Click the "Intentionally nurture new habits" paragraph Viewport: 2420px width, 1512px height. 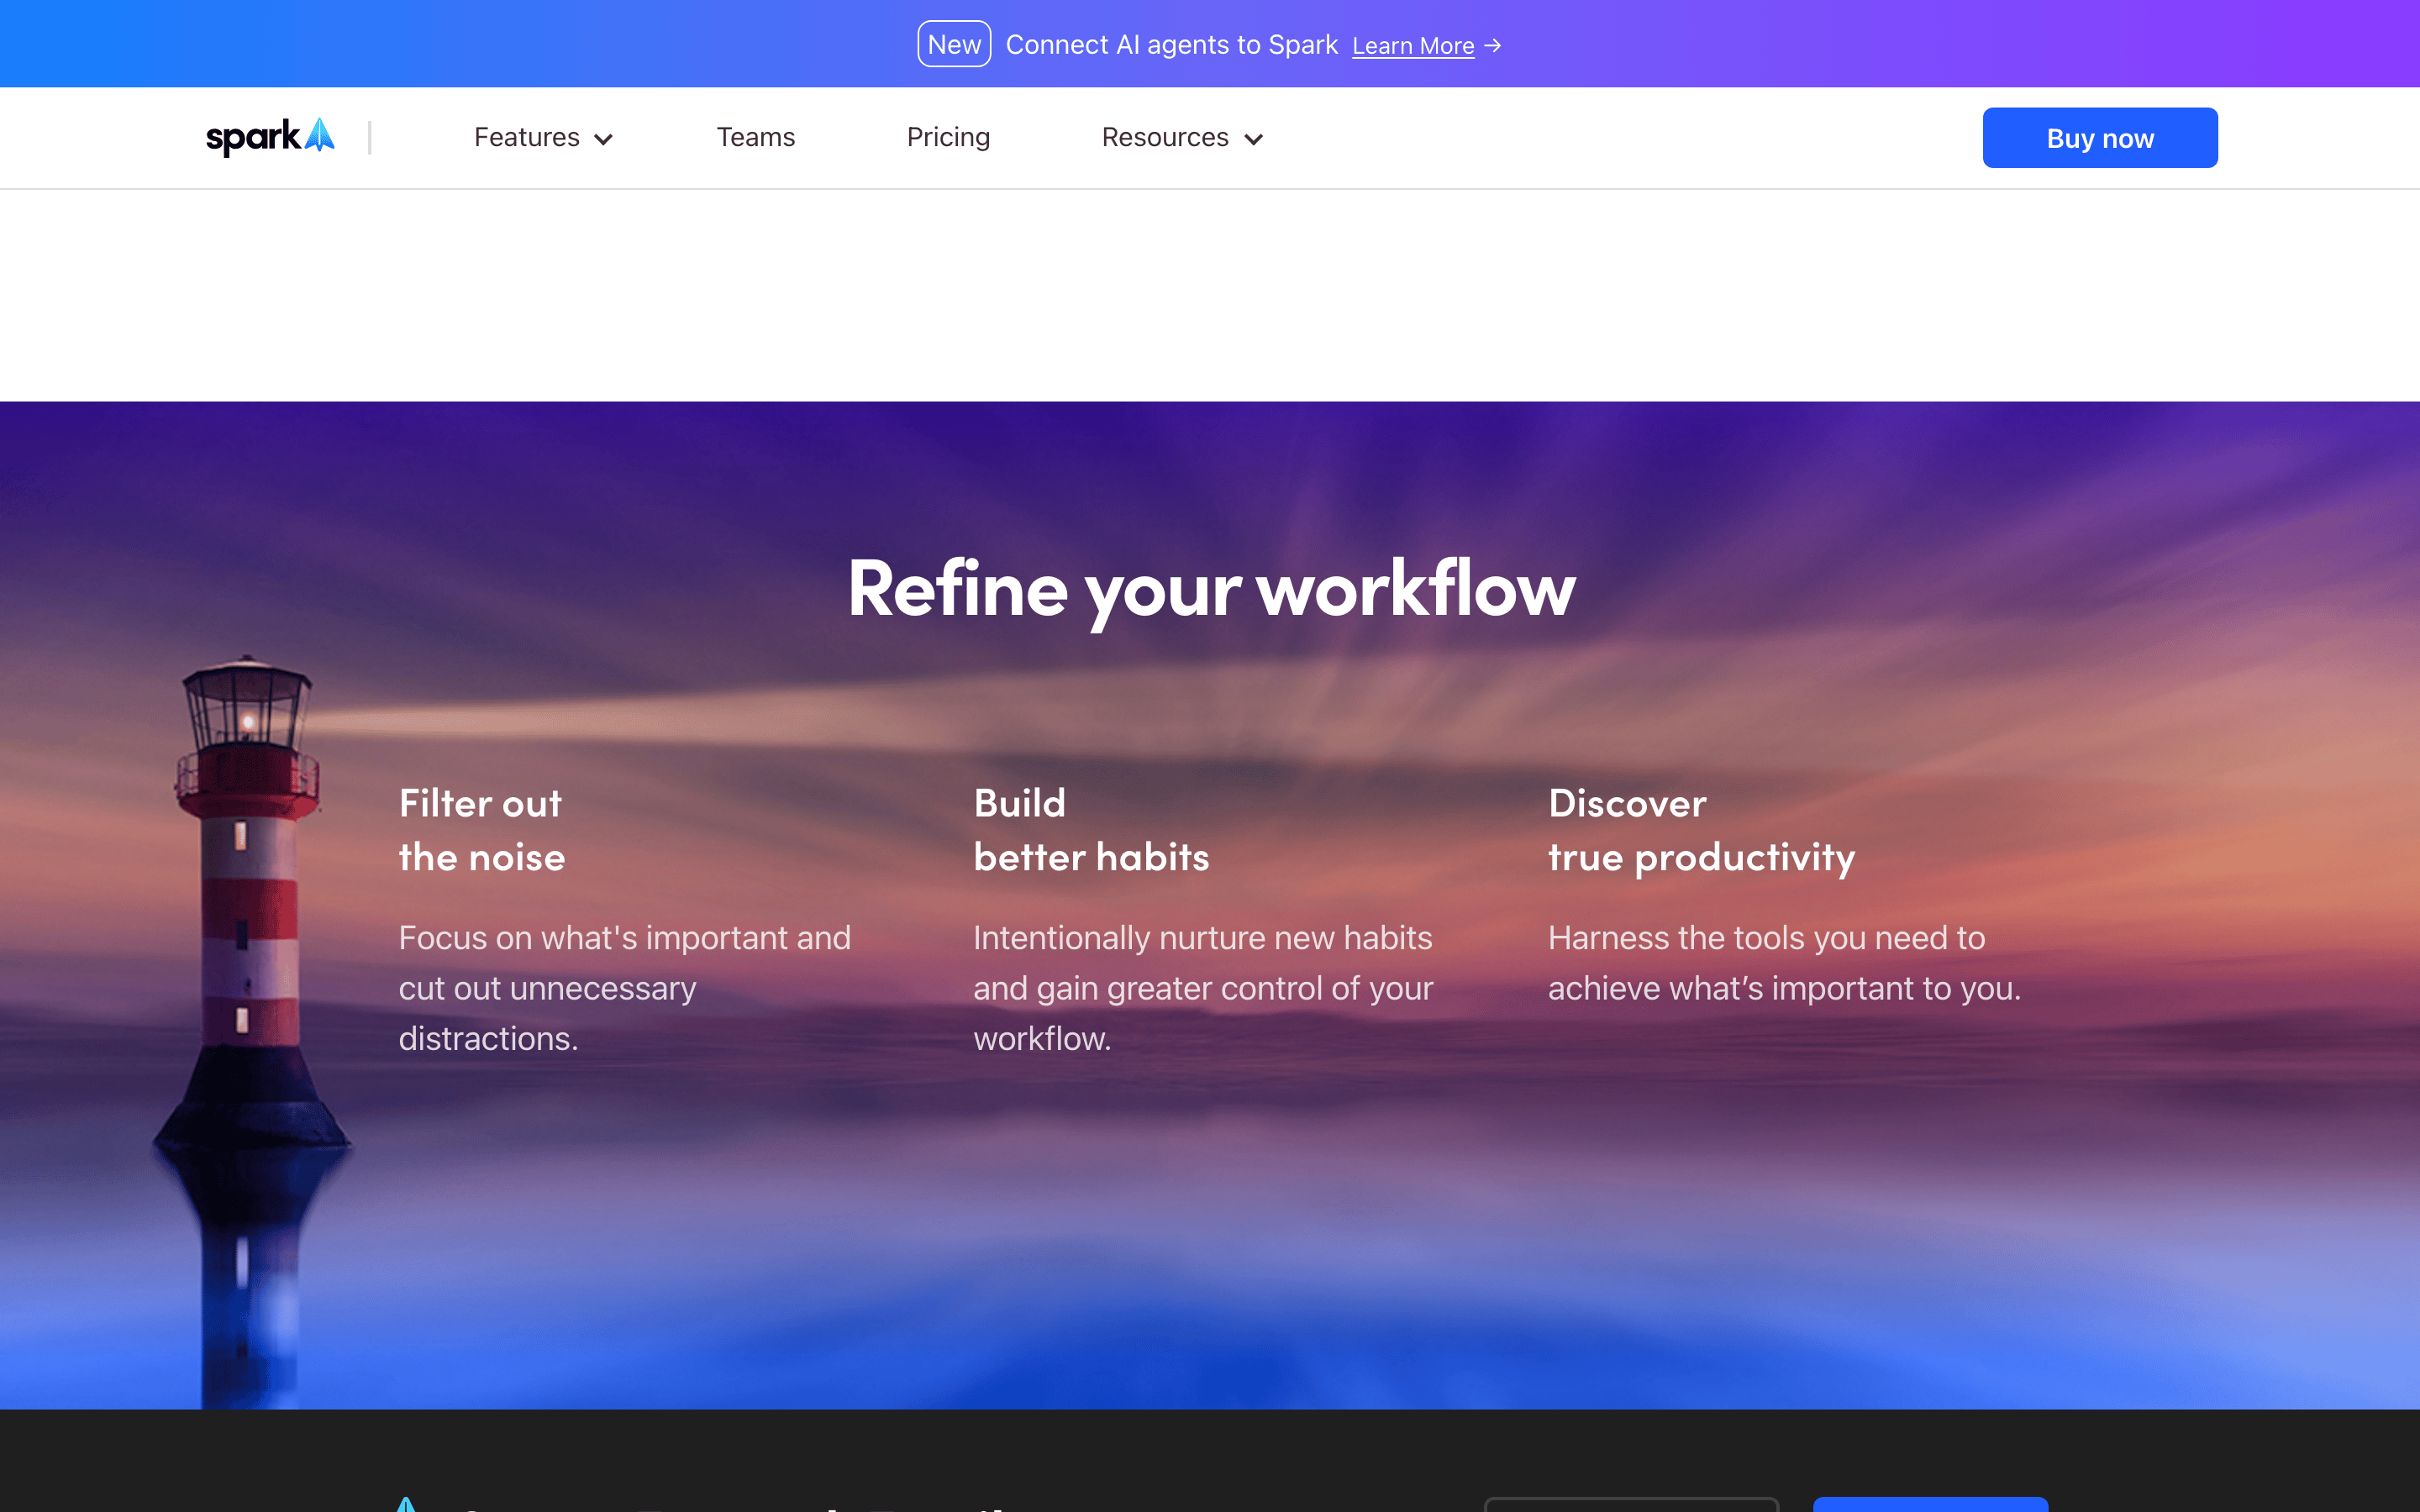click(1203, 988)
